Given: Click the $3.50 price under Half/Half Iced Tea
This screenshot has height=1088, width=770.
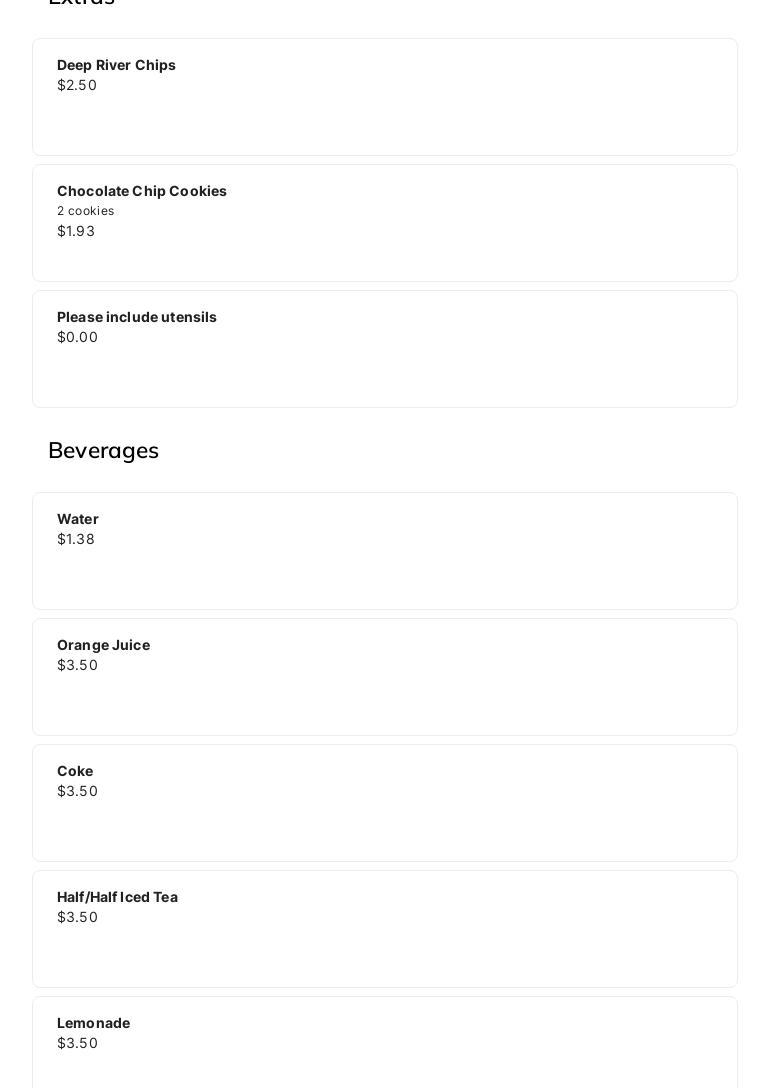Looking at the screenshot, I should pyautogui.click(x=78, y=917).
